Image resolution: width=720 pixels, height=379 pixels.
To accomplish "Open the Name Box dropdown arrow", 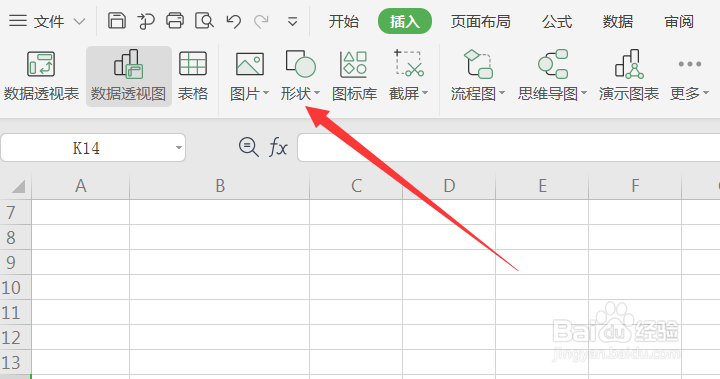I will click(179, 148).
